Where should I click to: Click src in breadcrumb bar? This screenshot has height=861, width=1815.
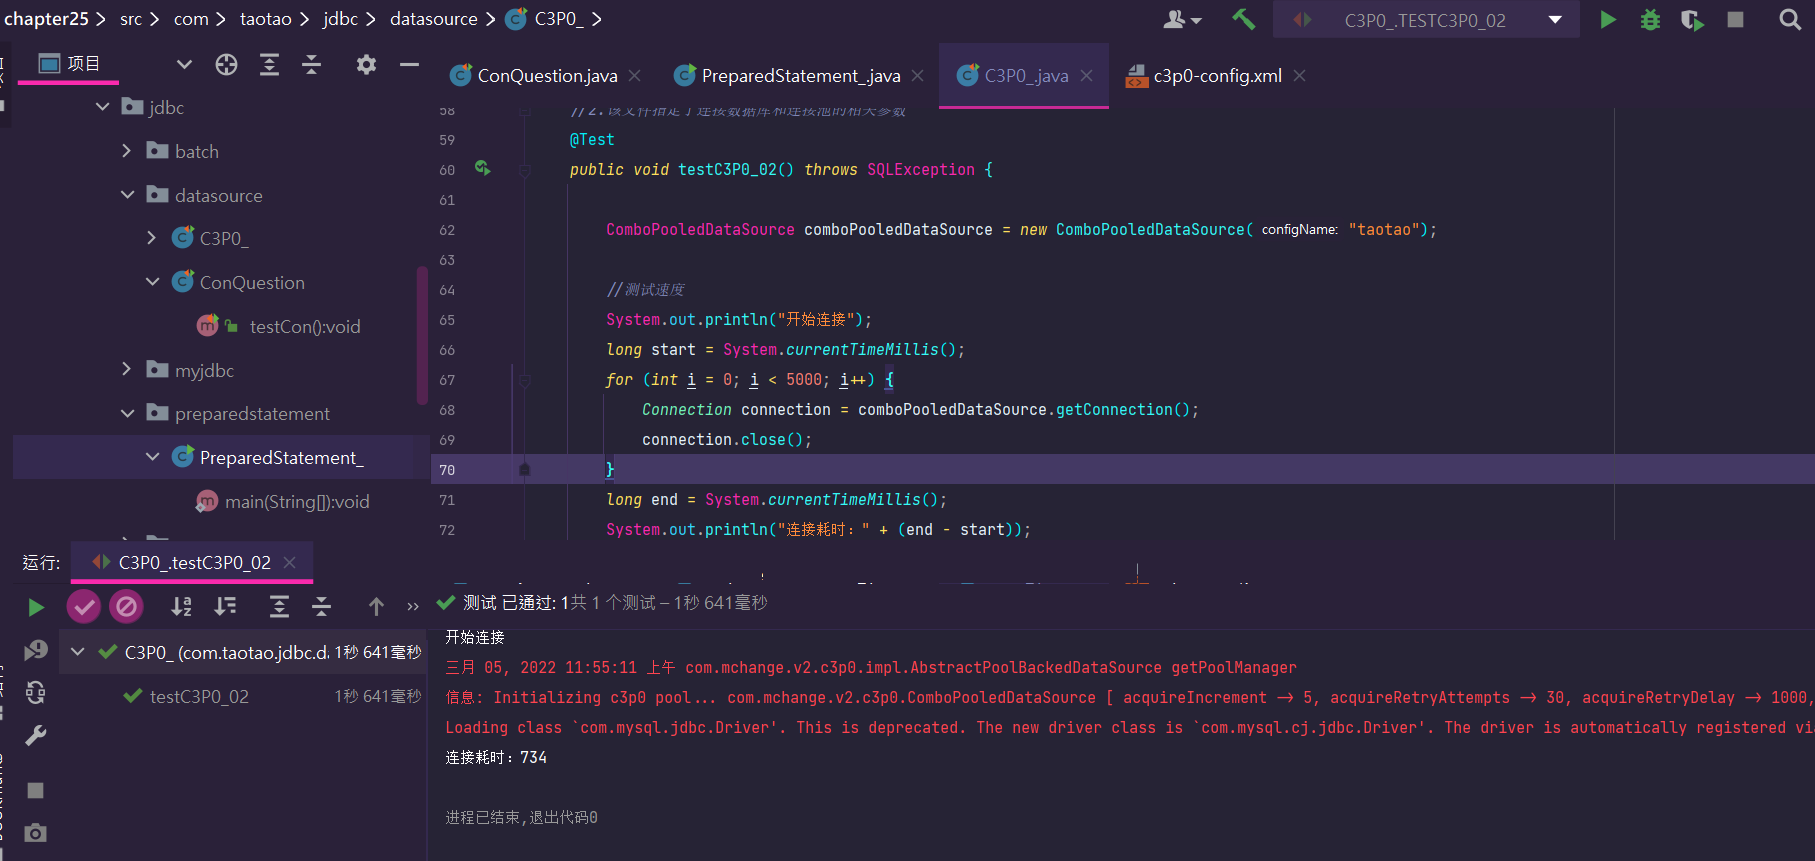[x=131, y=19]
